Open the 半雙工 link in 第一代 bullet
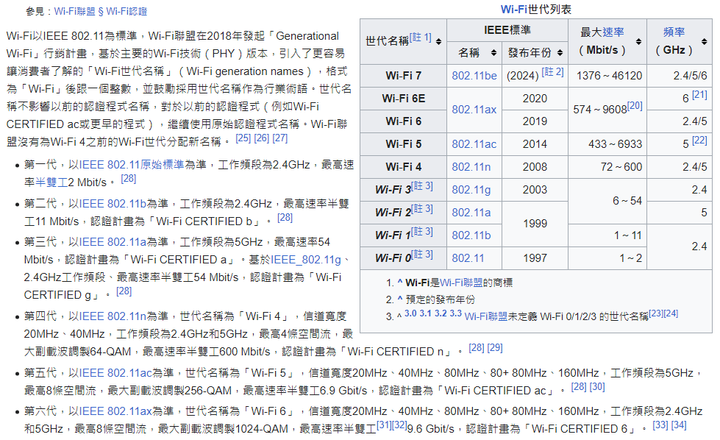720x440 pixels. 51,183
